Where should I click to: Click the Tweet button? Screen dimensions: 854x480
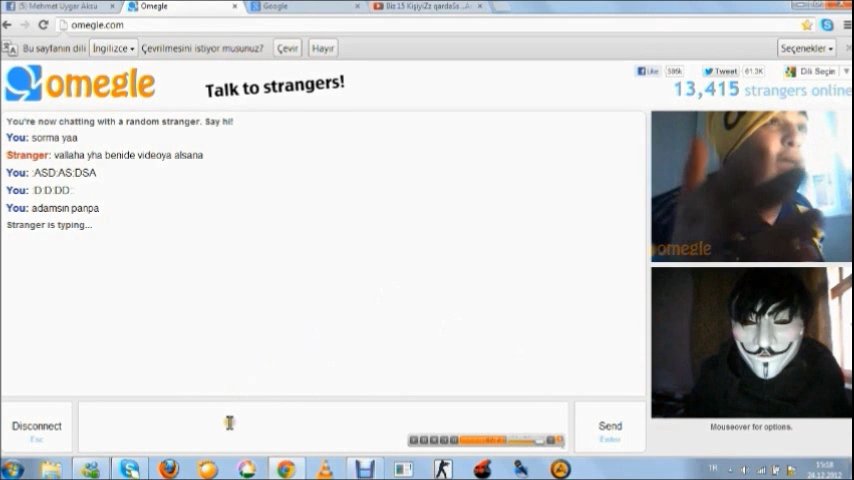(x=720, y=71)
